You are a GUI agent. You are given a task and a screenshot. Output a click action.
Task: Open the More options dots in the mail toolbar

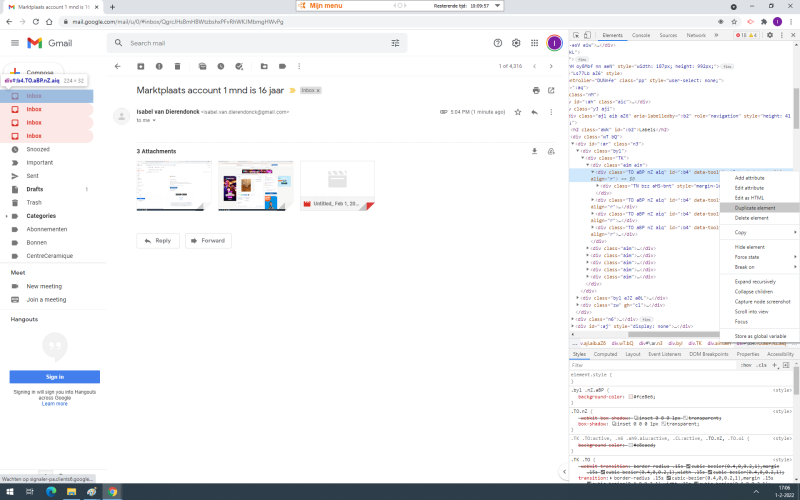point(299,66)
